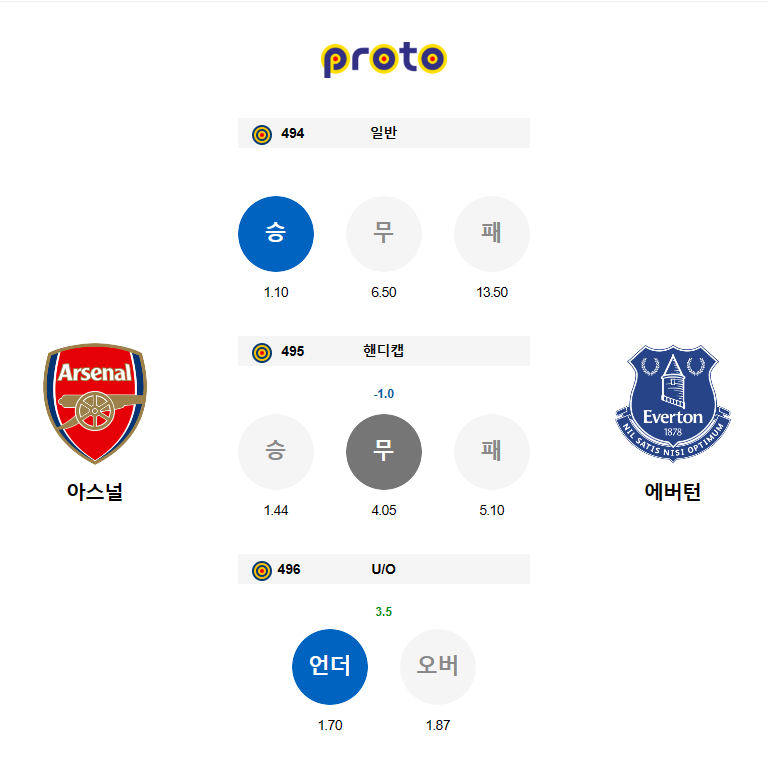Click the target icon beside 496
Image resolution: width=768 pixels, height=763 pixels.
[x=262, y=570]
